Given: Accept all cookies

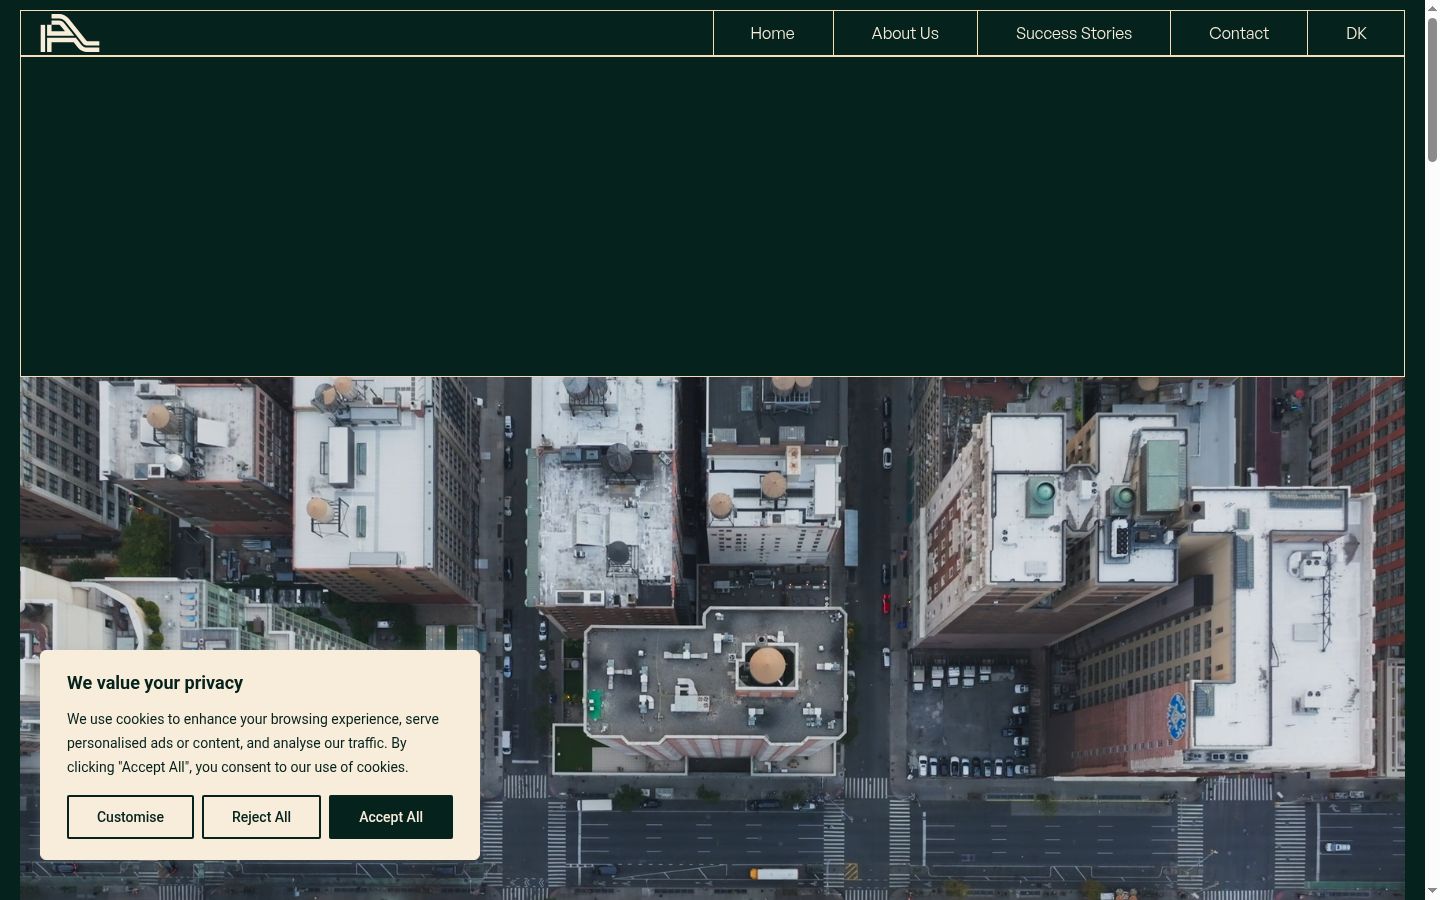Looking at the screenshot, I should (391, 817).
